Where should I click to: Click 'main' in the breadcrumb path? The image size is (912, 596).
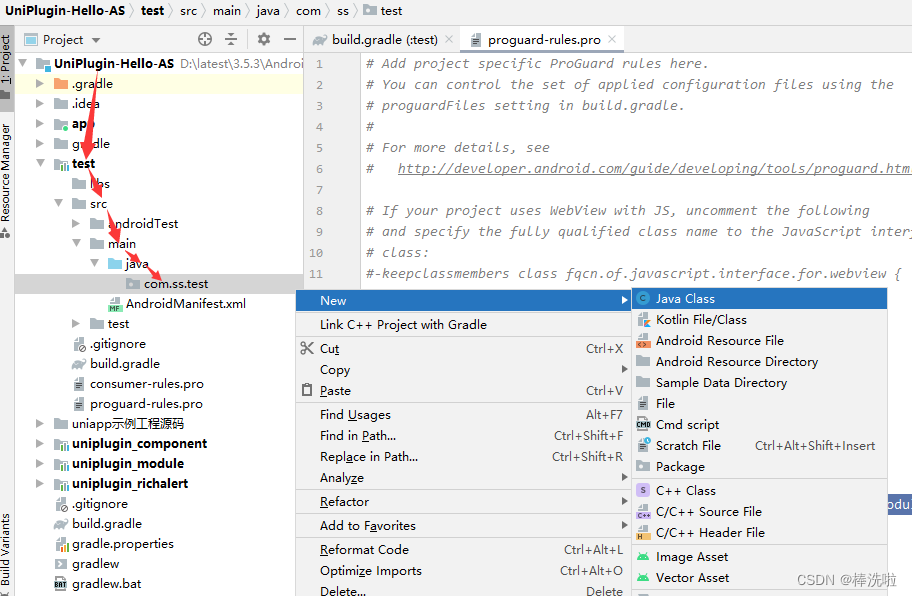tap(226, 11)
